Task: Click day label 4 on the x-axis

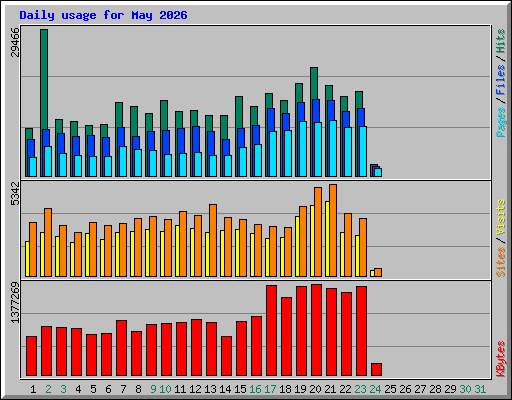Action: [78, 389]
